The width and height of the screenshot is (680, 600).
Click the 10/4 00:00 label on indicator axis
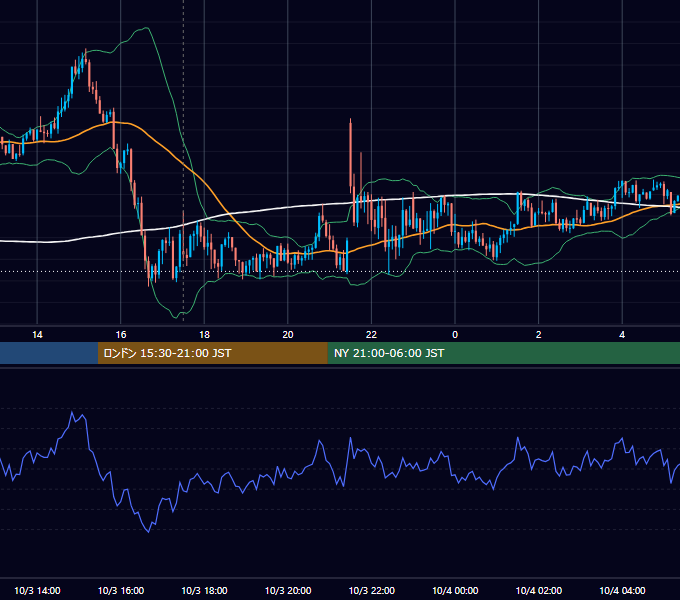click(x=455, y=590)
